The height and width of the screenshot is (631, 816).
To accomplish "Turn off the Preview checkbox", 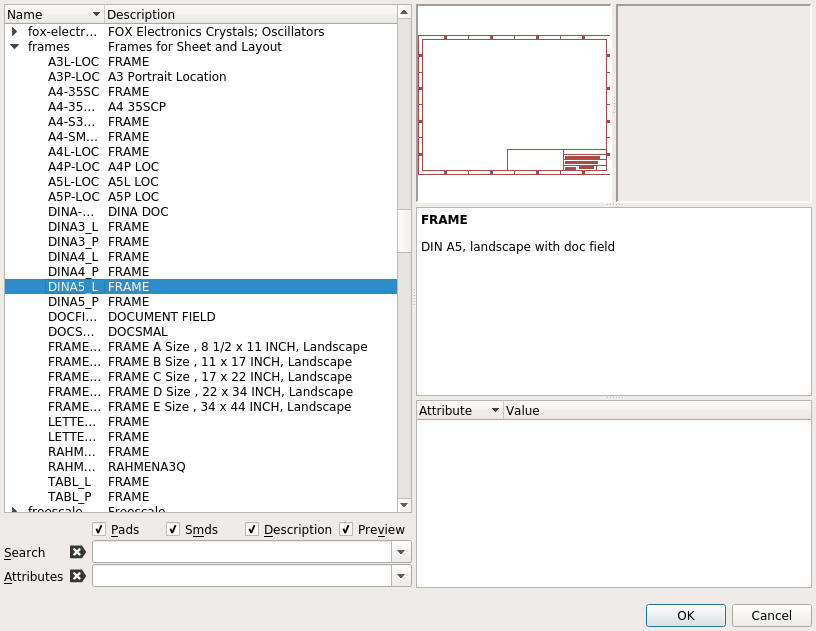I will click(x=346, y=529).
